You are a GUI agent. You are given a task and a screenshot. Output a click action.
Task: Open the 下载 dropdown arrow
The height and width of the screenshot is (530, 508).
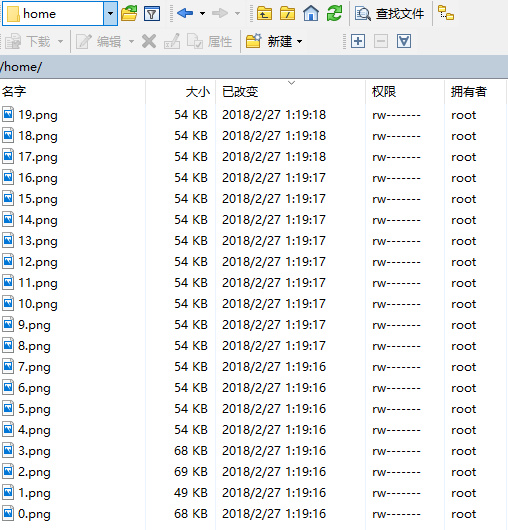point(61,42)
